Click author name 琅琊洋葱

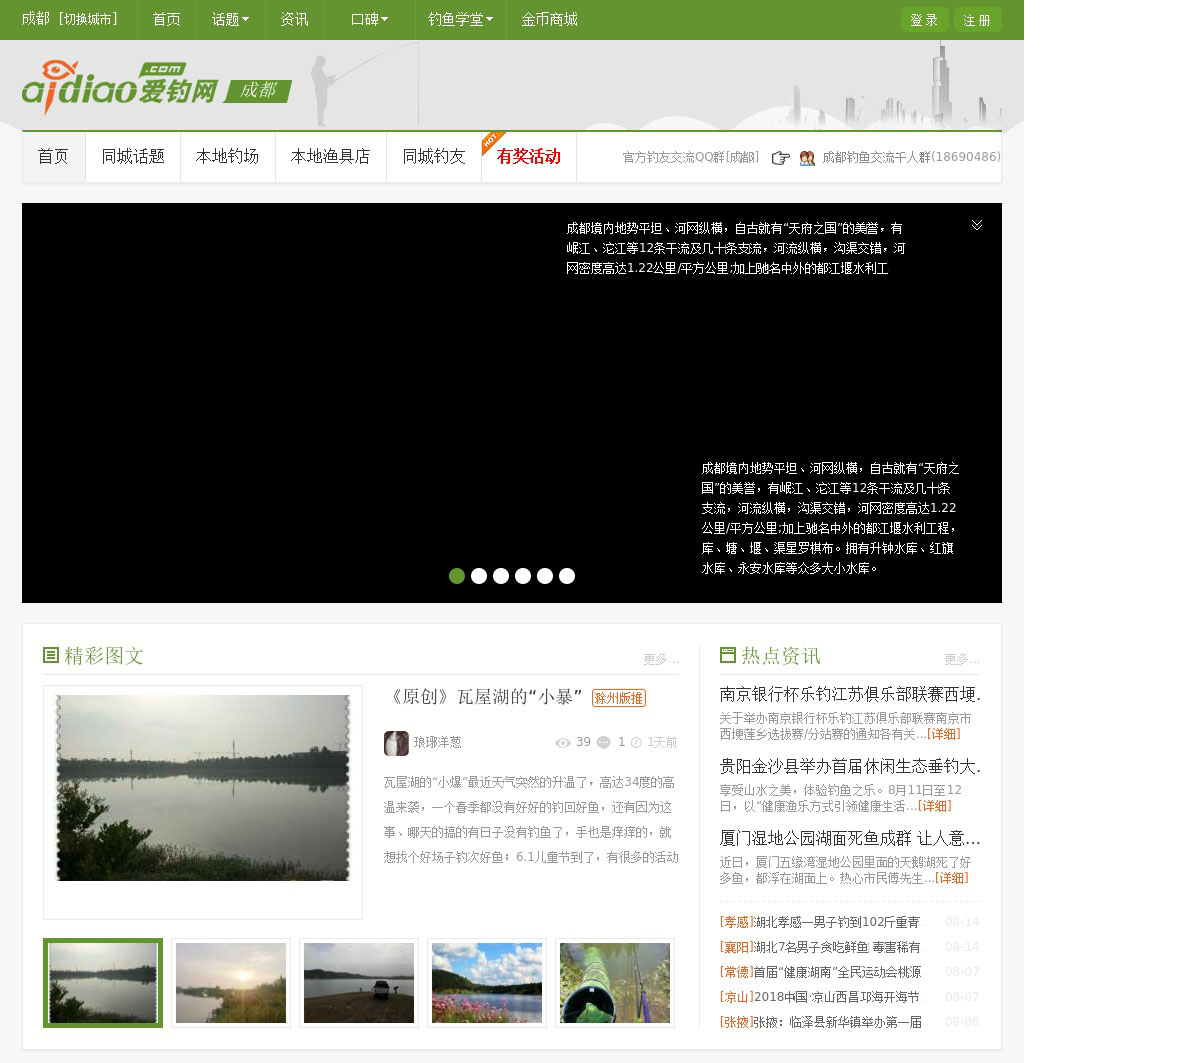pos(438,743)
